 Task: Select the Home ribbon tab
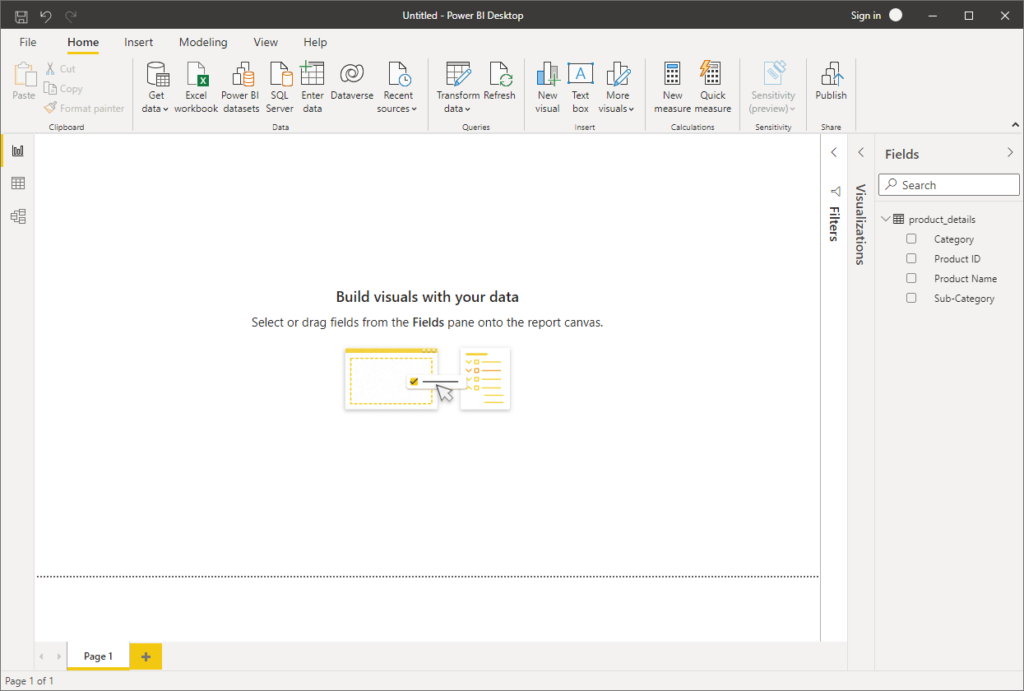click(83, 42)
